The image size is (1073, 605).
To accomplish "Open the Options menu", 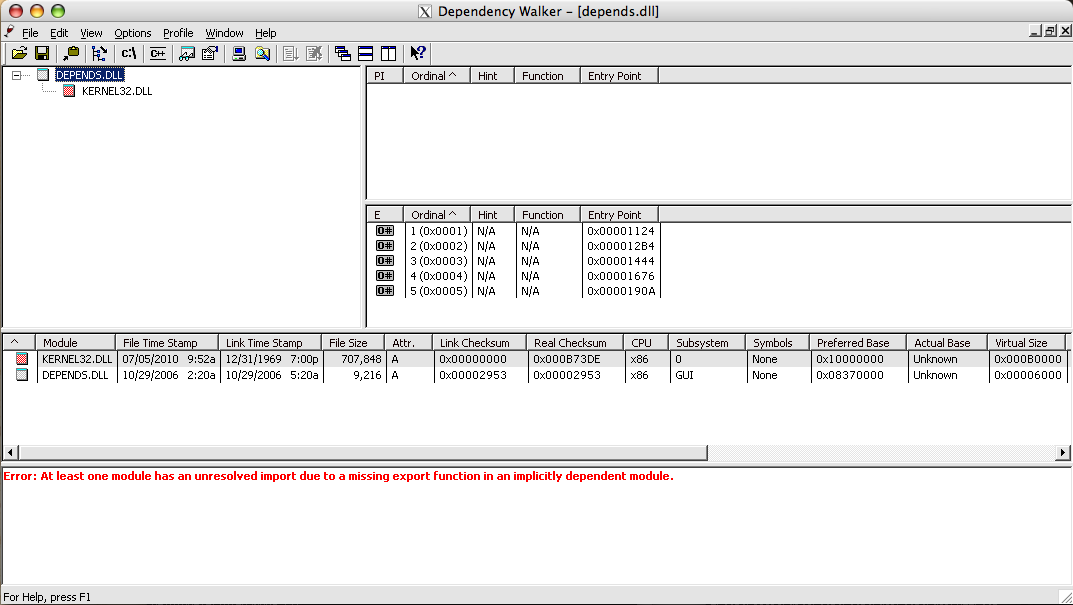I will [133, 33].
